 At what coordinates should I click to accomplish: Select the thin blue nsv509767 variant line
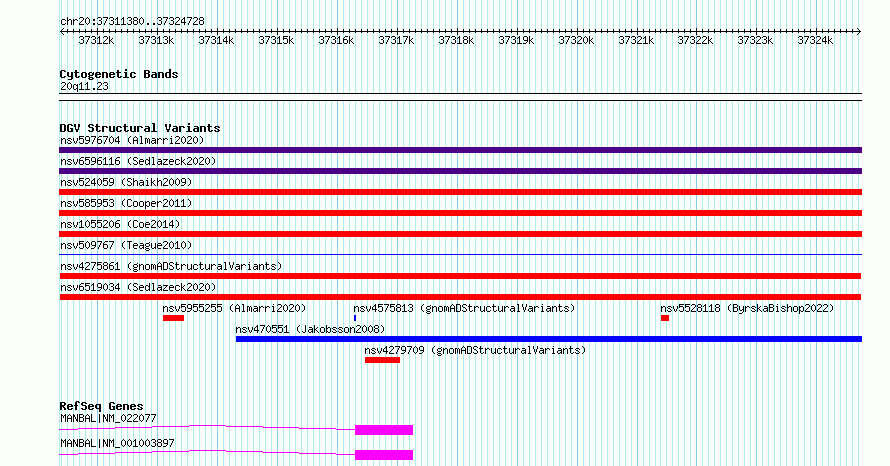click(x=460, y=255)
